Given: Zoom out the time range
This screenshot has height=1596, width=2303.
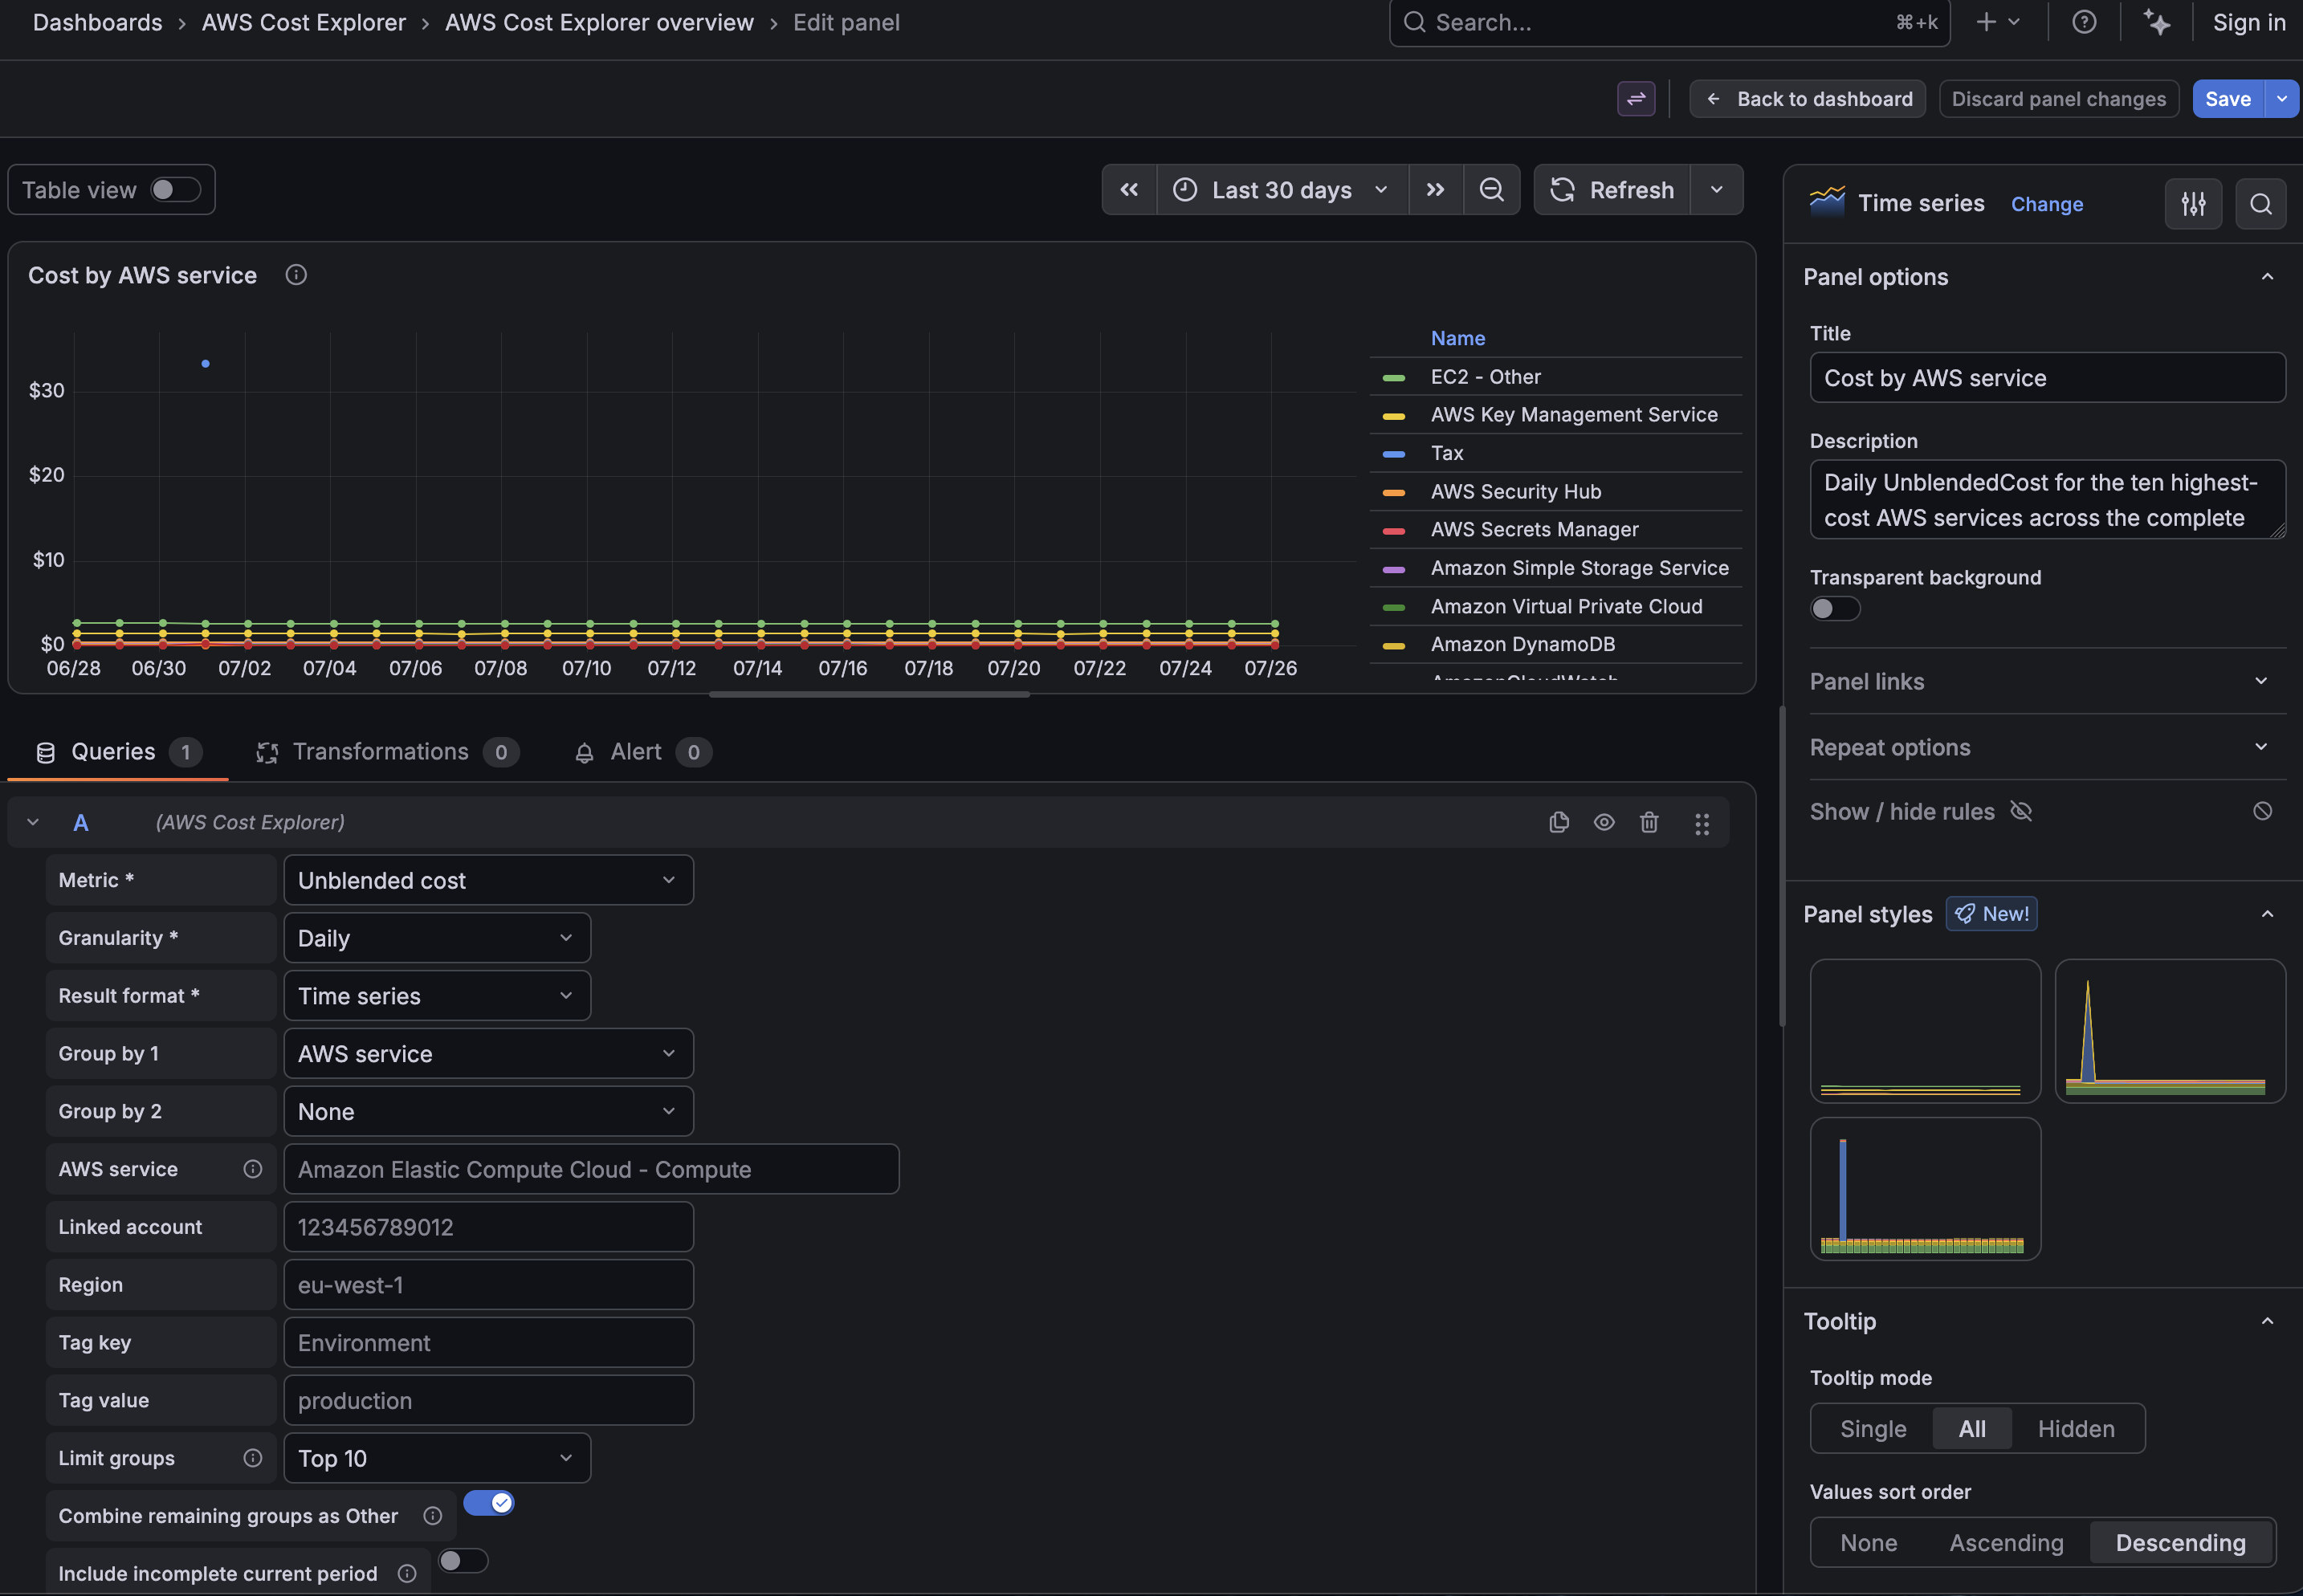Looking at the screenshot, I should click(x=1491, y=190).
